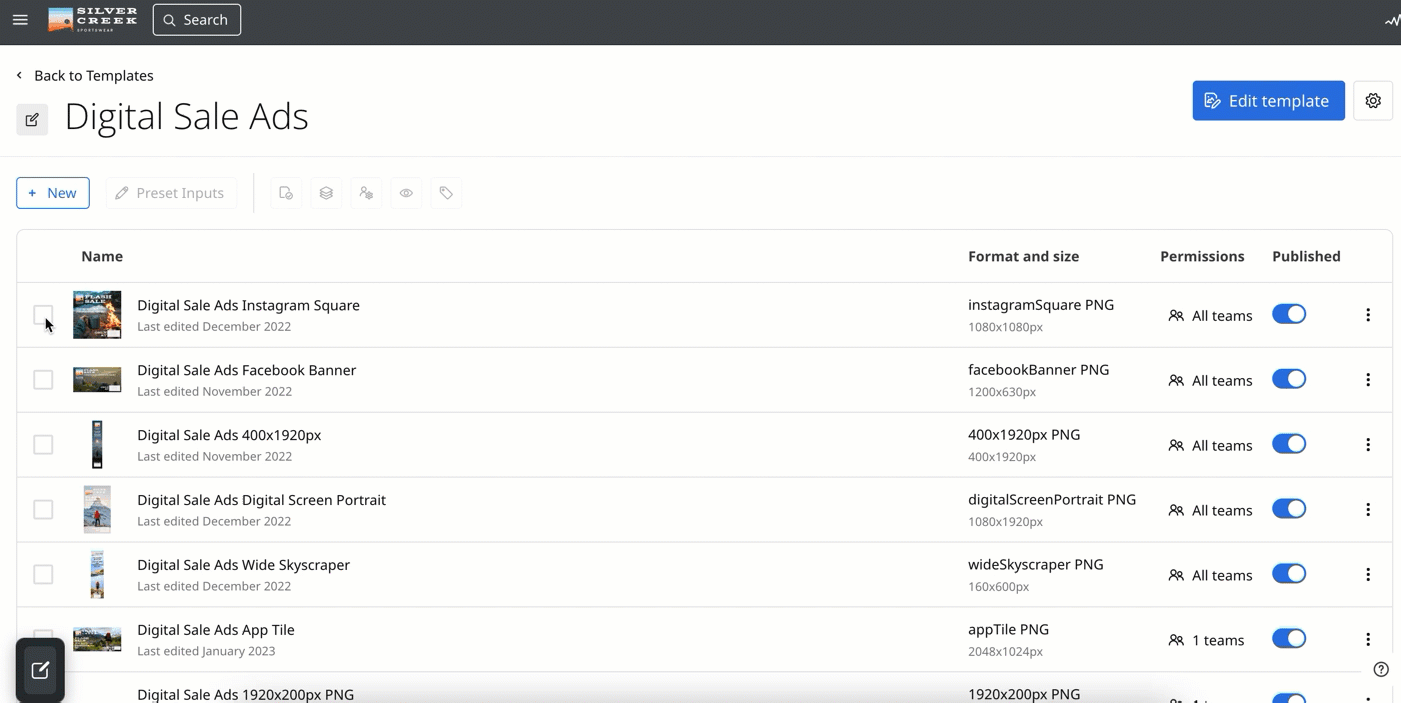Open Digital Sale Ads Wide Skyscraper
Screen dimensions: 1401x703
tap(243, 565)
